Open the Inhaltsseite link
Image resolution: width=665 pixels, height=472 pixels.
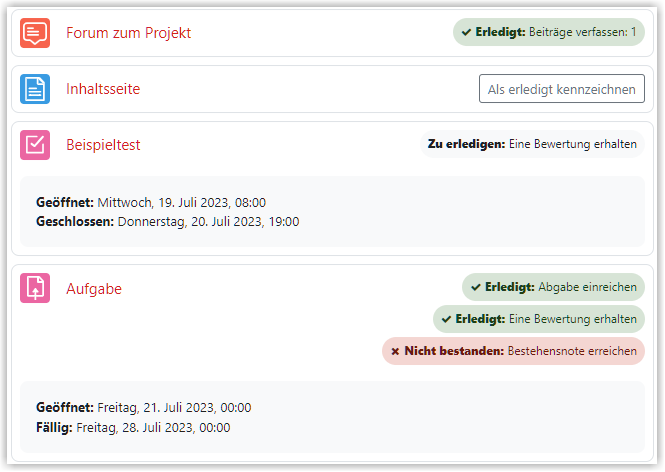[103, 89]
